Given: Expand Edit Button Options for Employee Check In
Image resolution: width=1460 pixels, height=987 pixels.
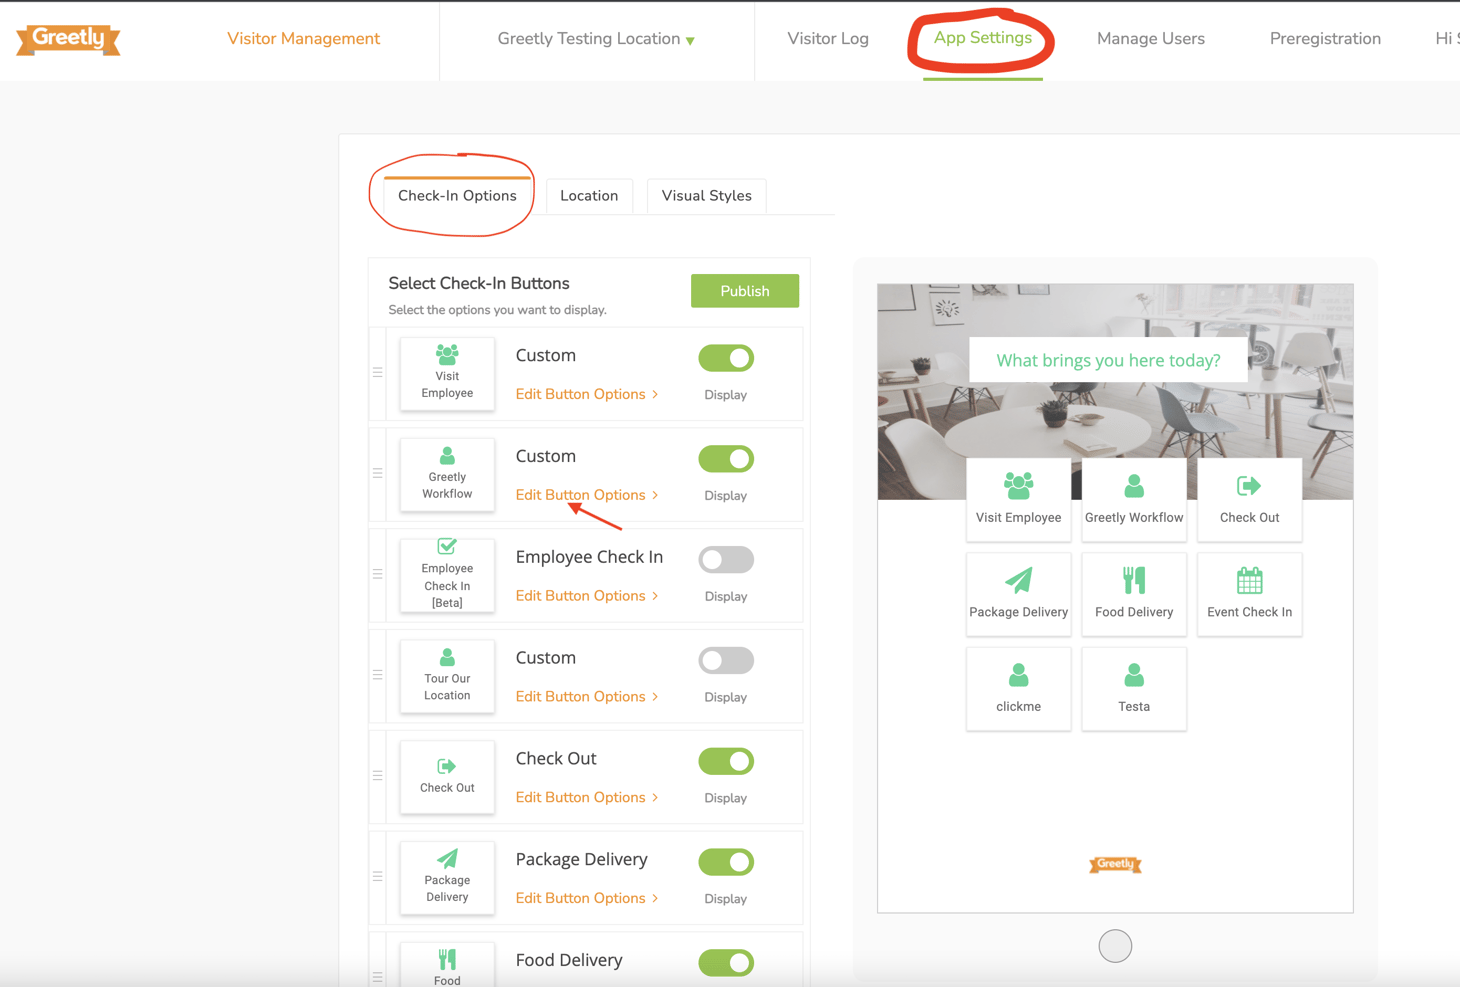Looking at the screenshot, I should coord(587,596).
